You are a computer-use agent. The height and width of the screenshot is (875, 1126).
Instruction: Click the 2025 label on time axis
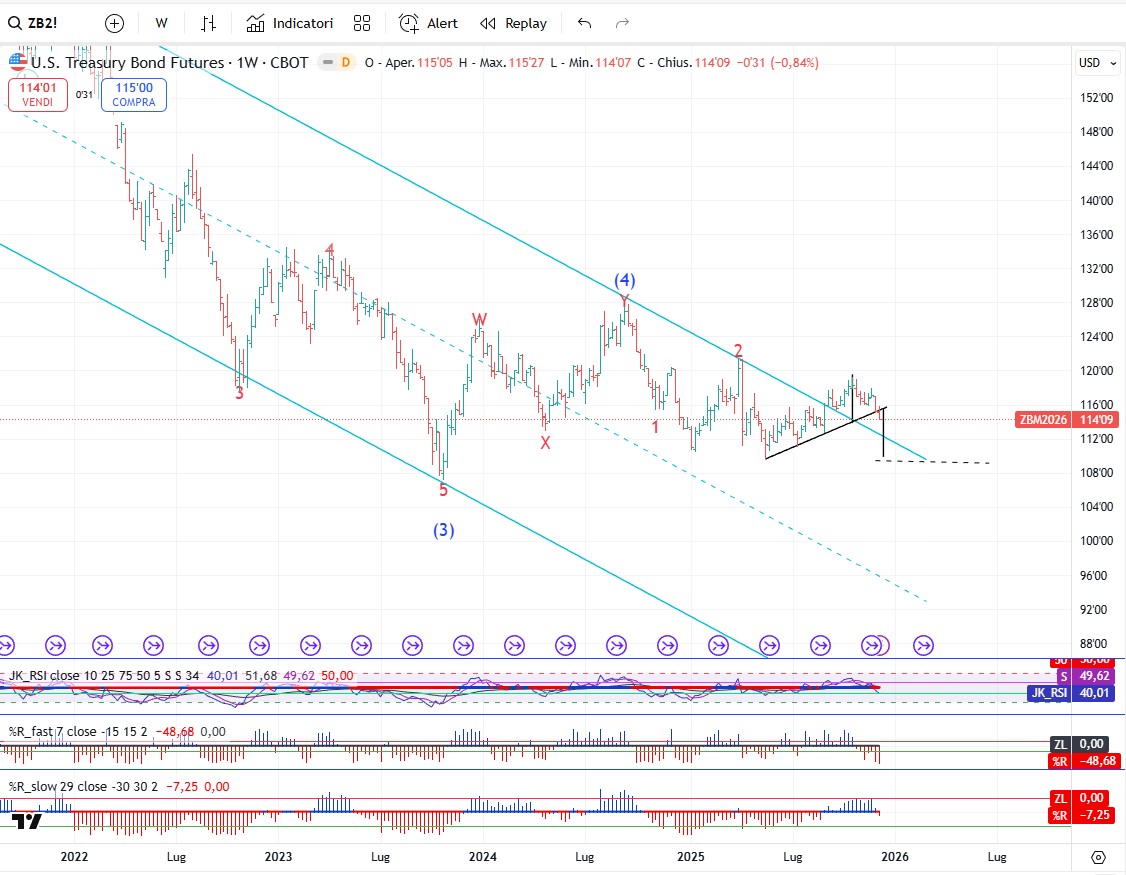(x=691, y=857)
